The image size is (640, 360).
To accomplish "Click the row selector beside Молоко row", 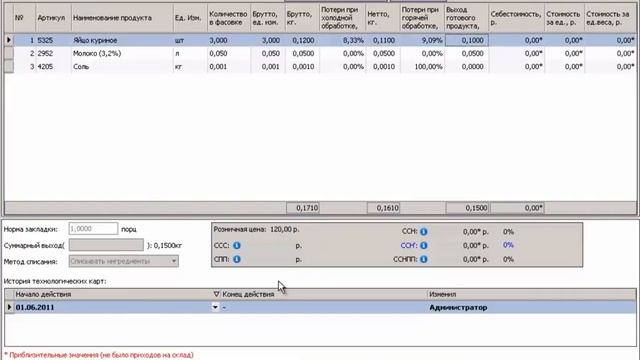I will point(9,53).
